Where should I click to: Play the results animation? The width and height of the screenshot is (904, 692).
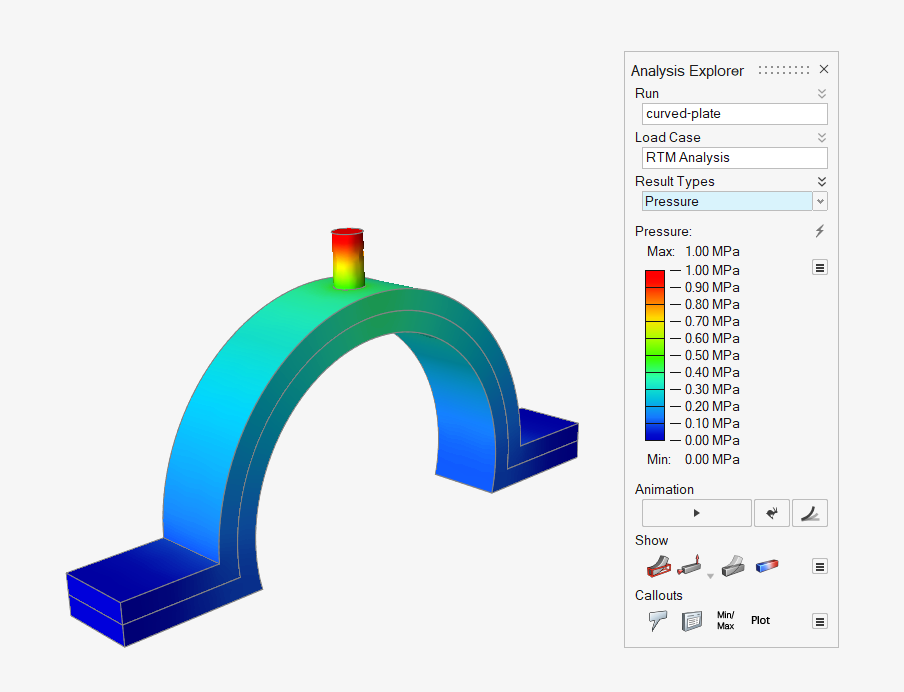696,513
